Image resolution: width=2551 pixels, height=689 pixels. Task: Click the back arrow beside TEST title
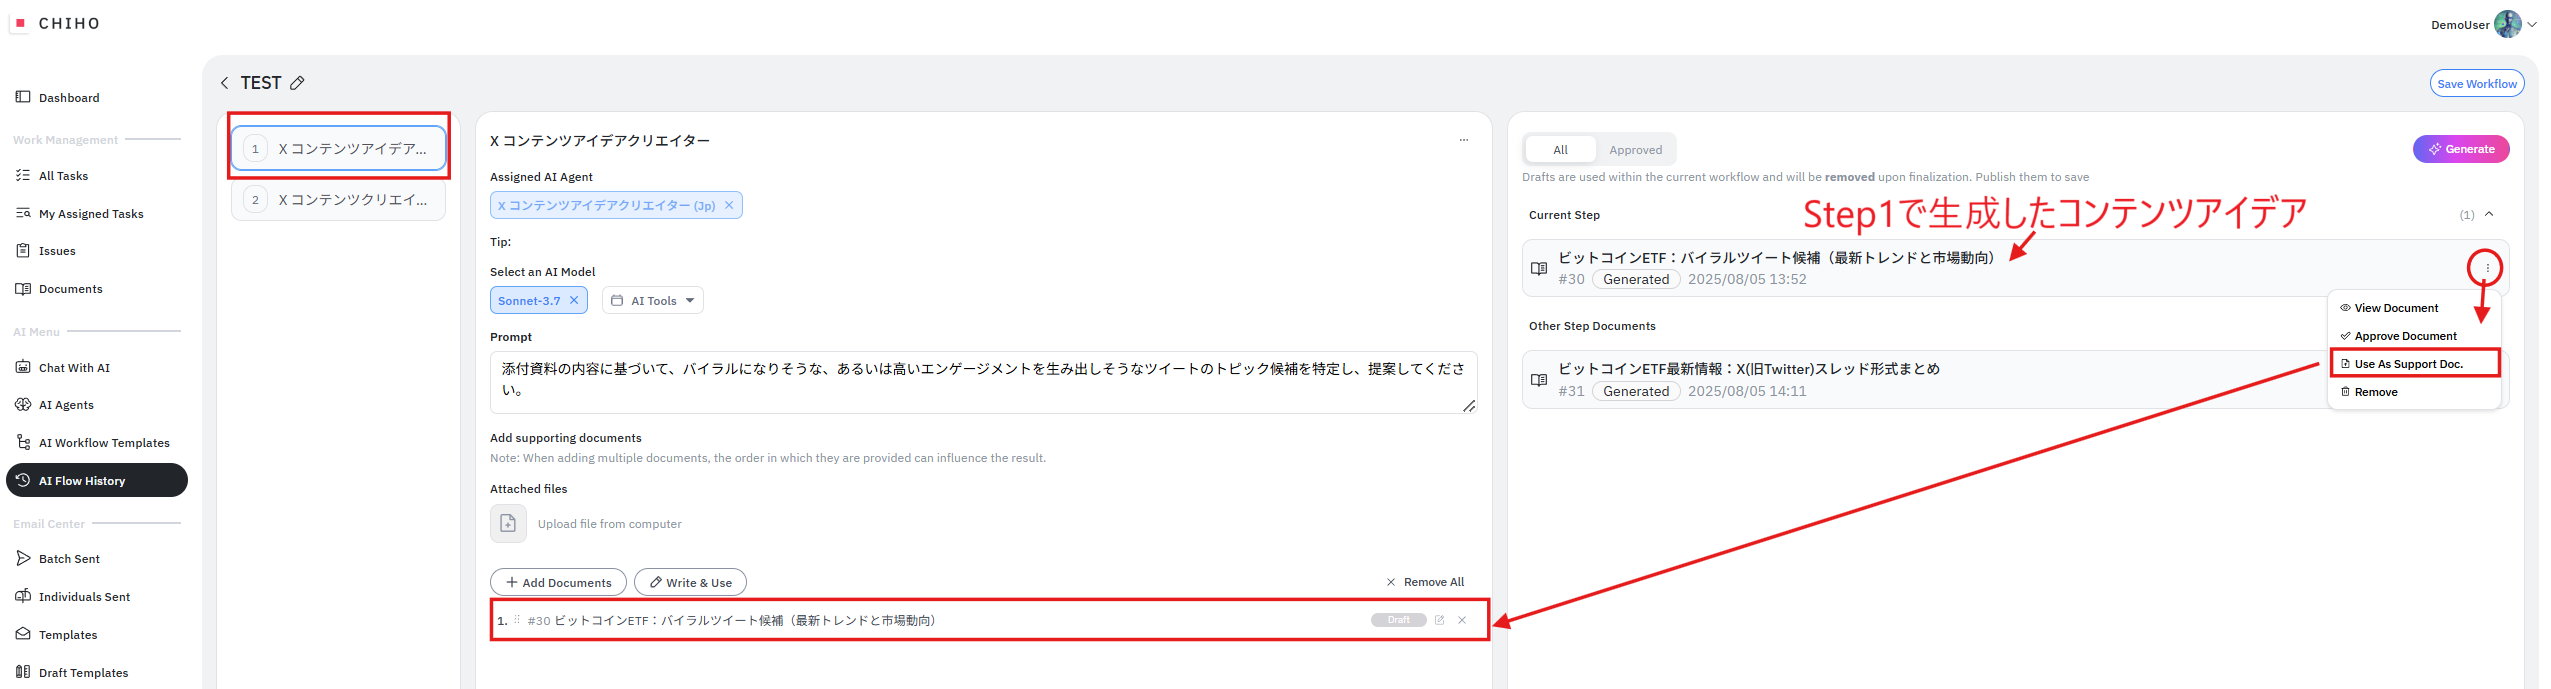point(224,83)
